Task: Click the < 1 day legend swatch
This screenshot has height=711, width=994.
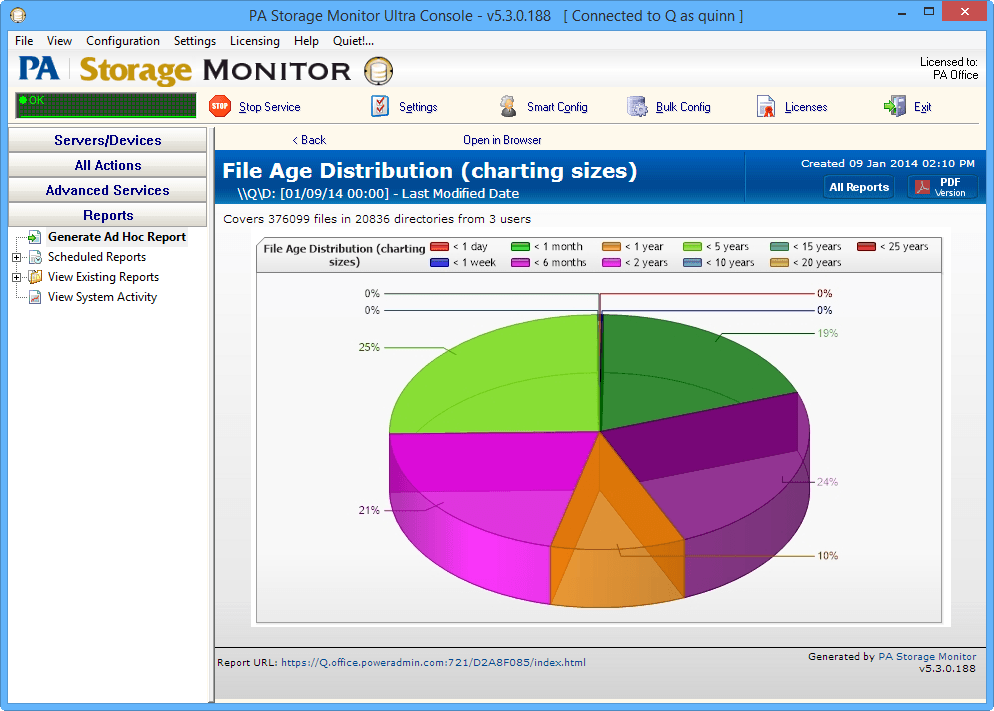Action: pyautogui.click(x=439, y=247)
